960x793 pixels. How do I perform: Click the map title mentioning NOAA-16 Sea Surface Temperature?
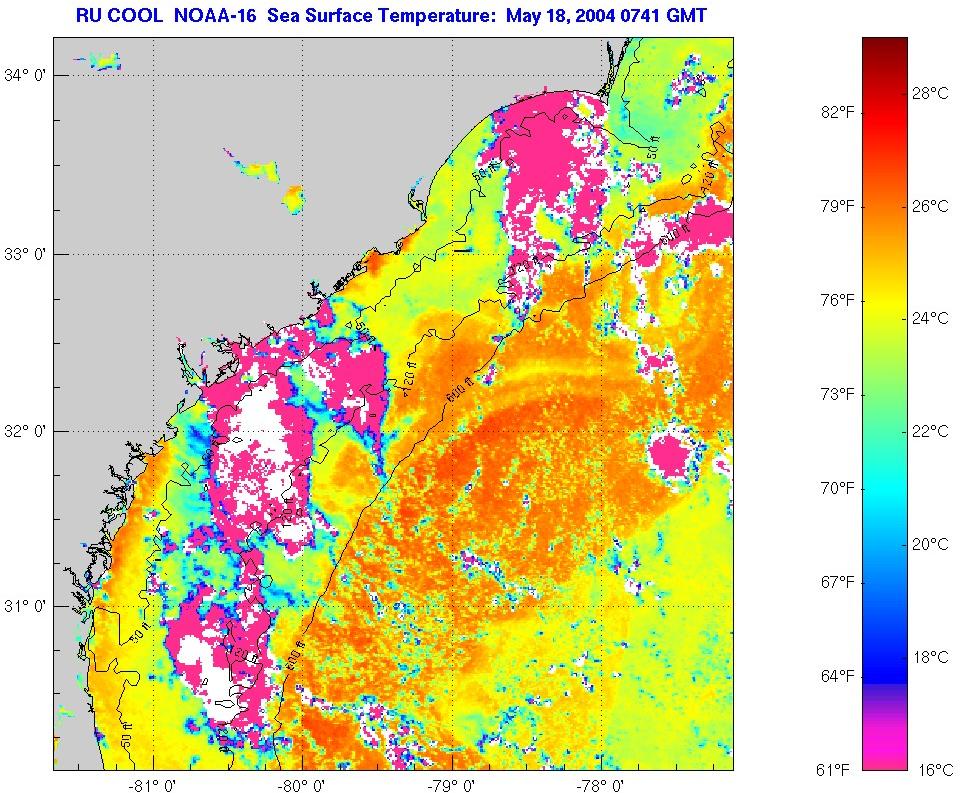pos(391,15)
